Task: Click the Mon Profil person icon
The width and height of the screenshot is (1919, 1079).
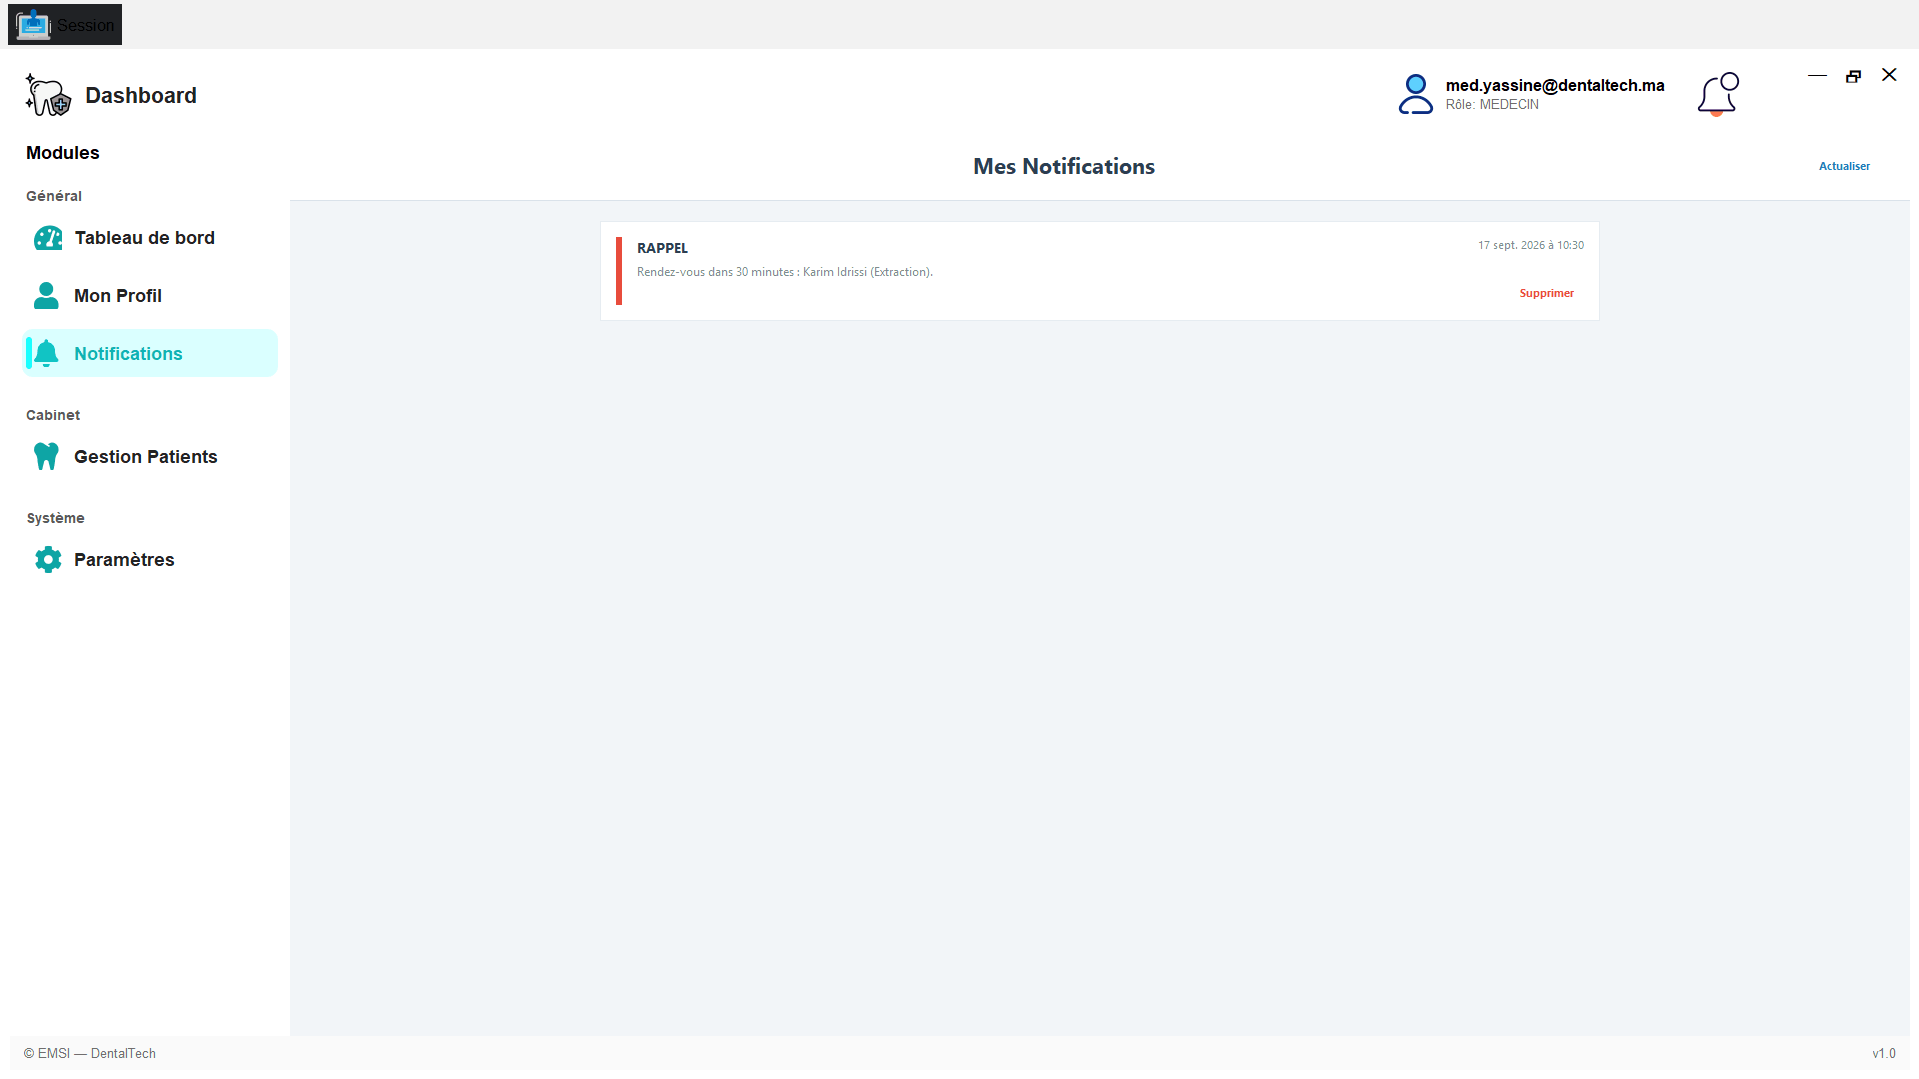Action: [x=46, y=295]
